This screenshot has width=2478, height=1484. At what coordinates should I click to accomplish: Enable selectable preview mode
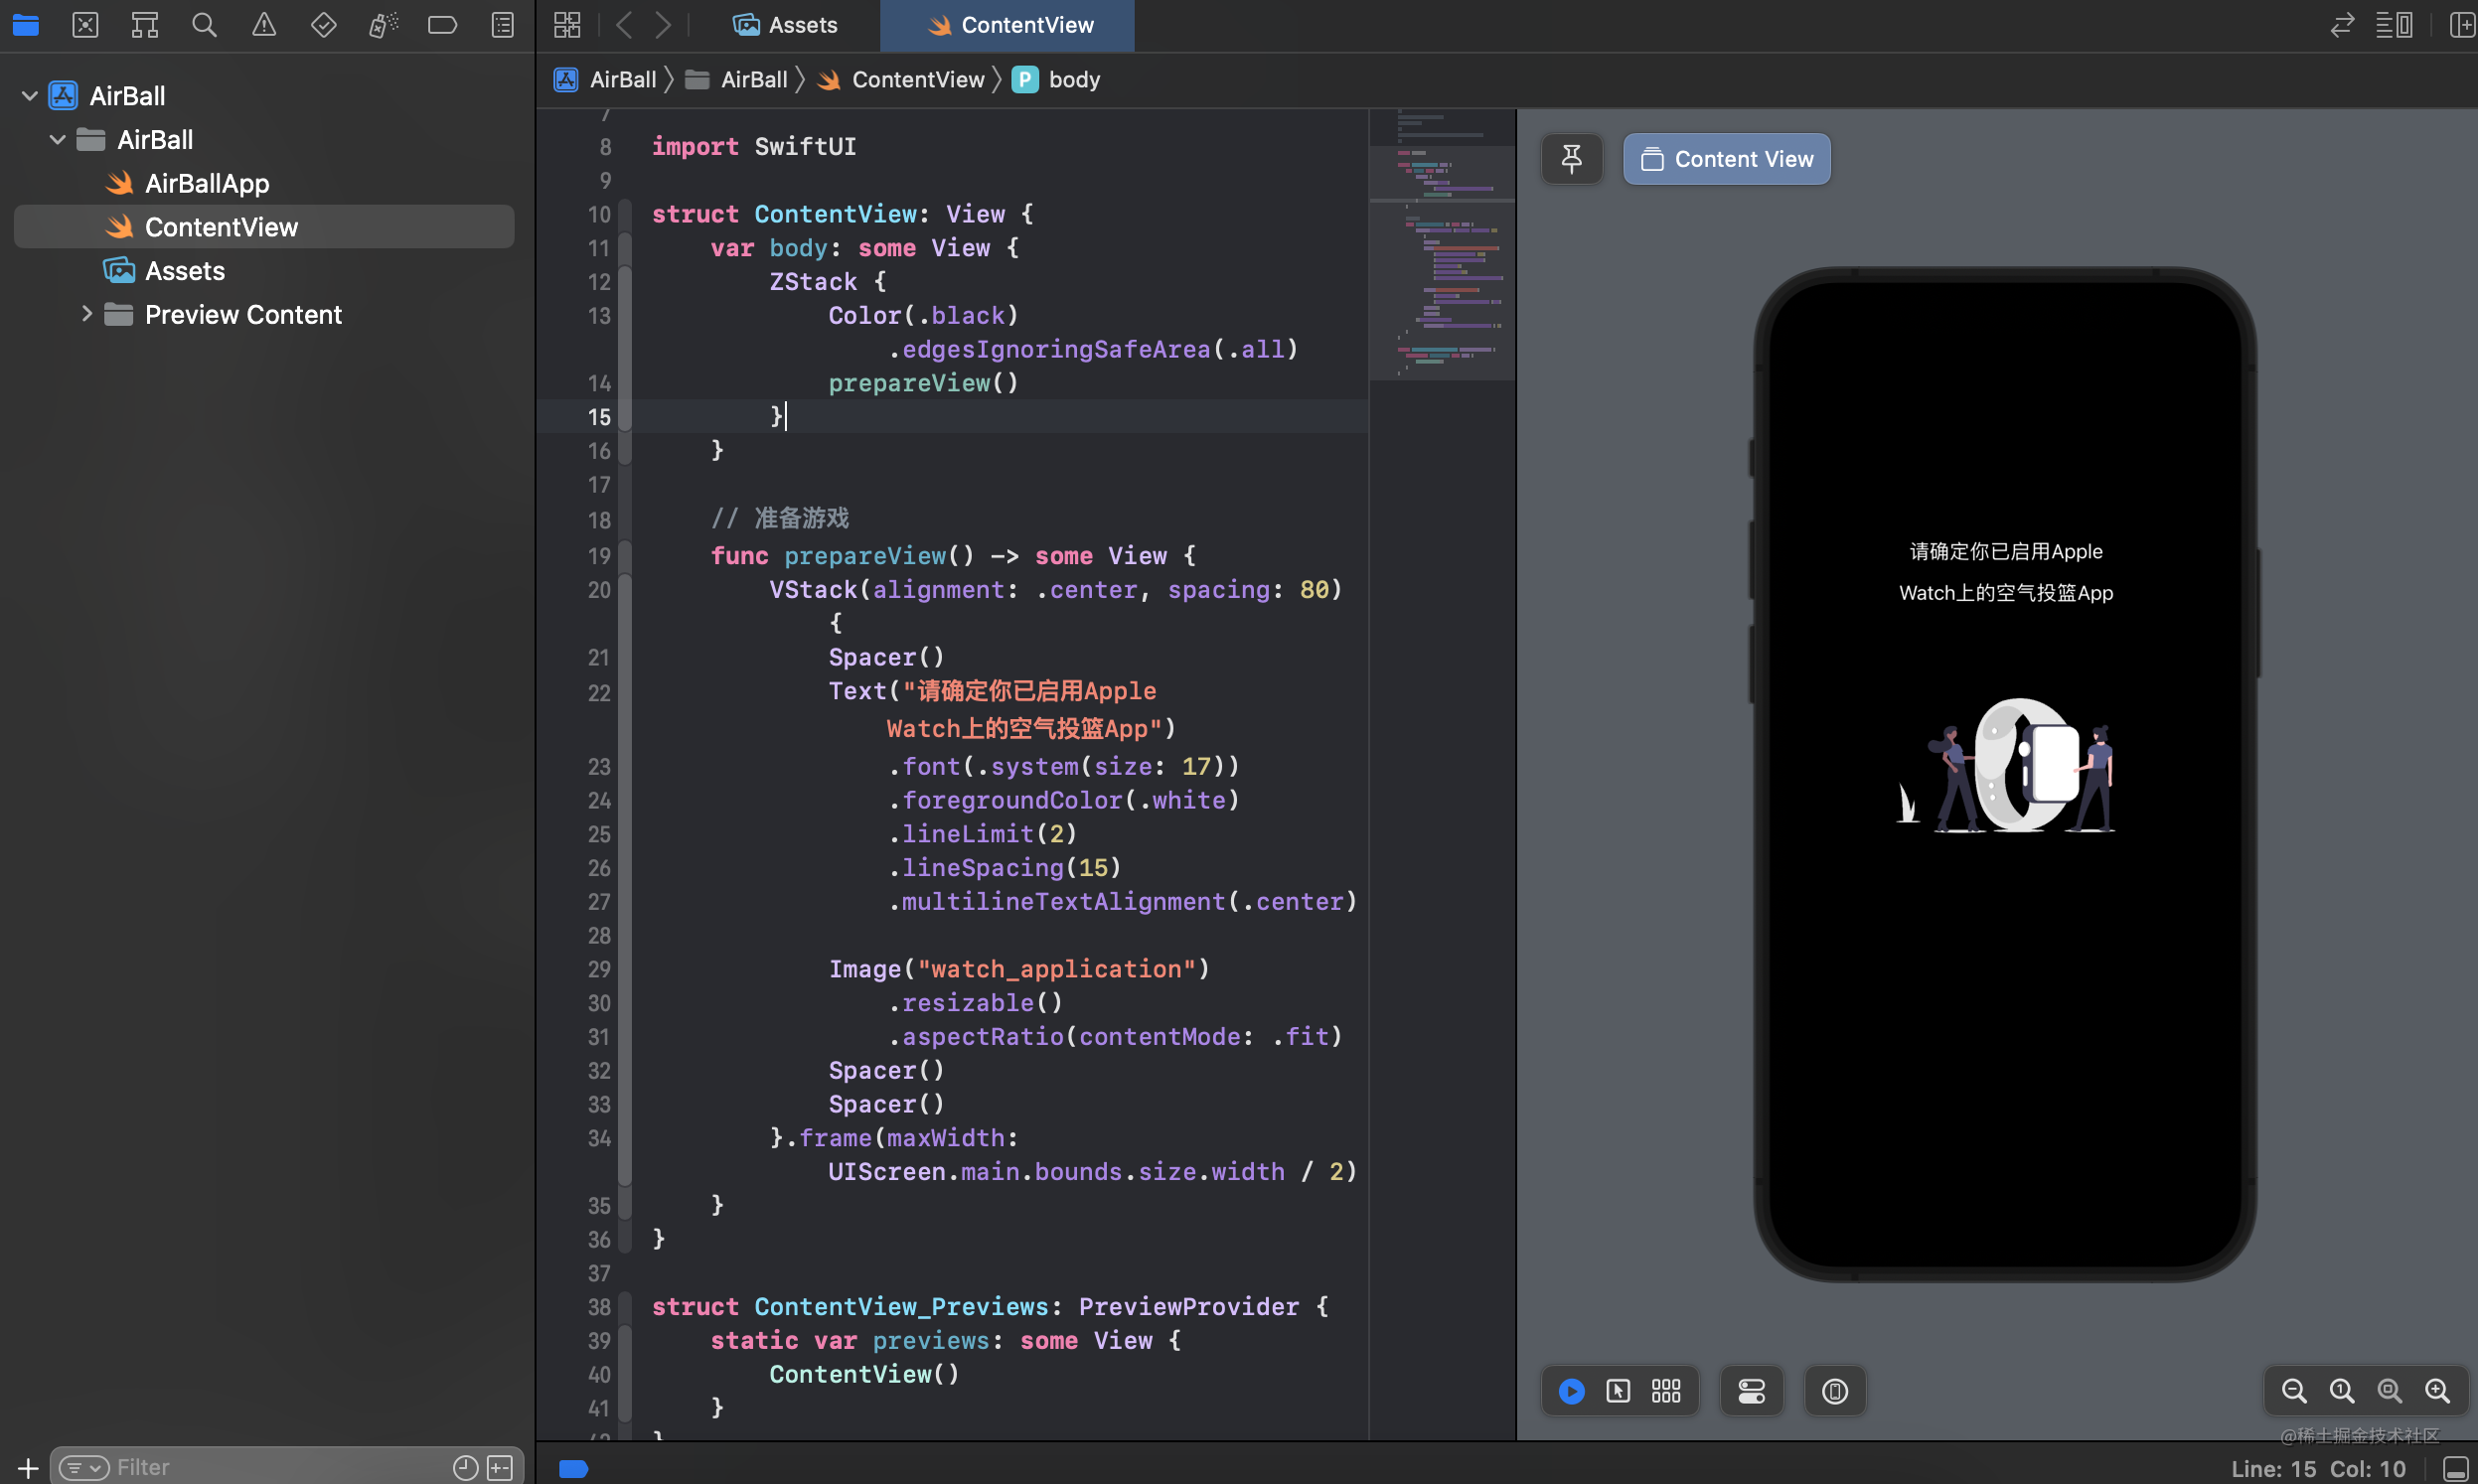point(1618,1391)
